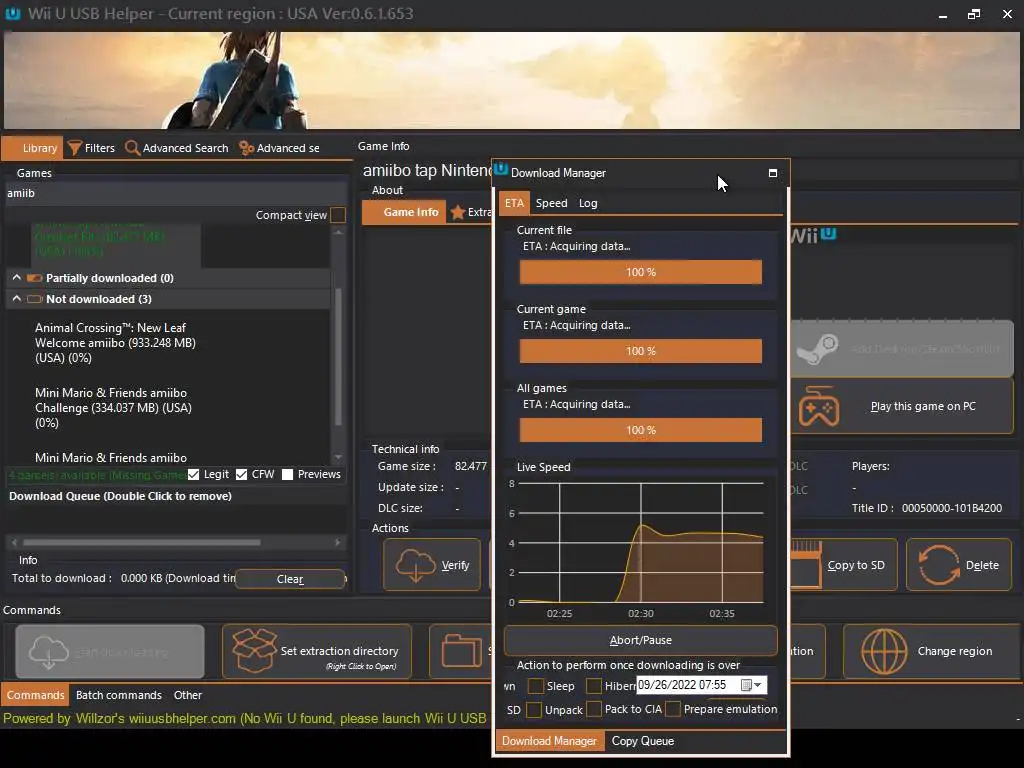The image size is (1024, 768).
Task: Uncheck the CFW checkbox
Action: (x=242, y=474)
